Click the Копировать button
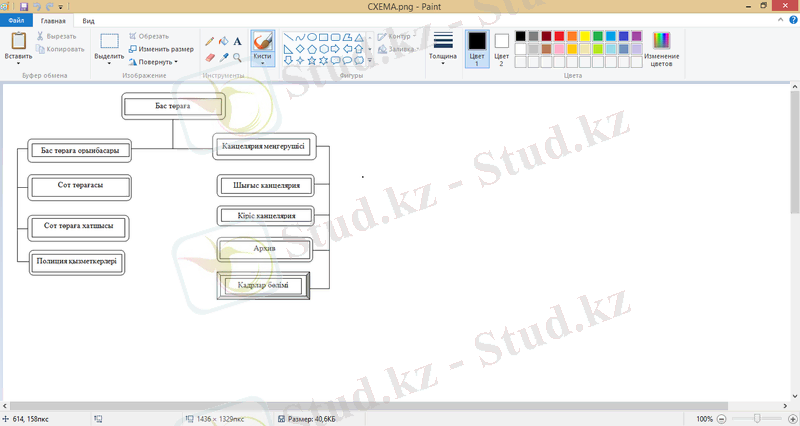The height and width of the screenshot is (426, 800). point(60,49)
